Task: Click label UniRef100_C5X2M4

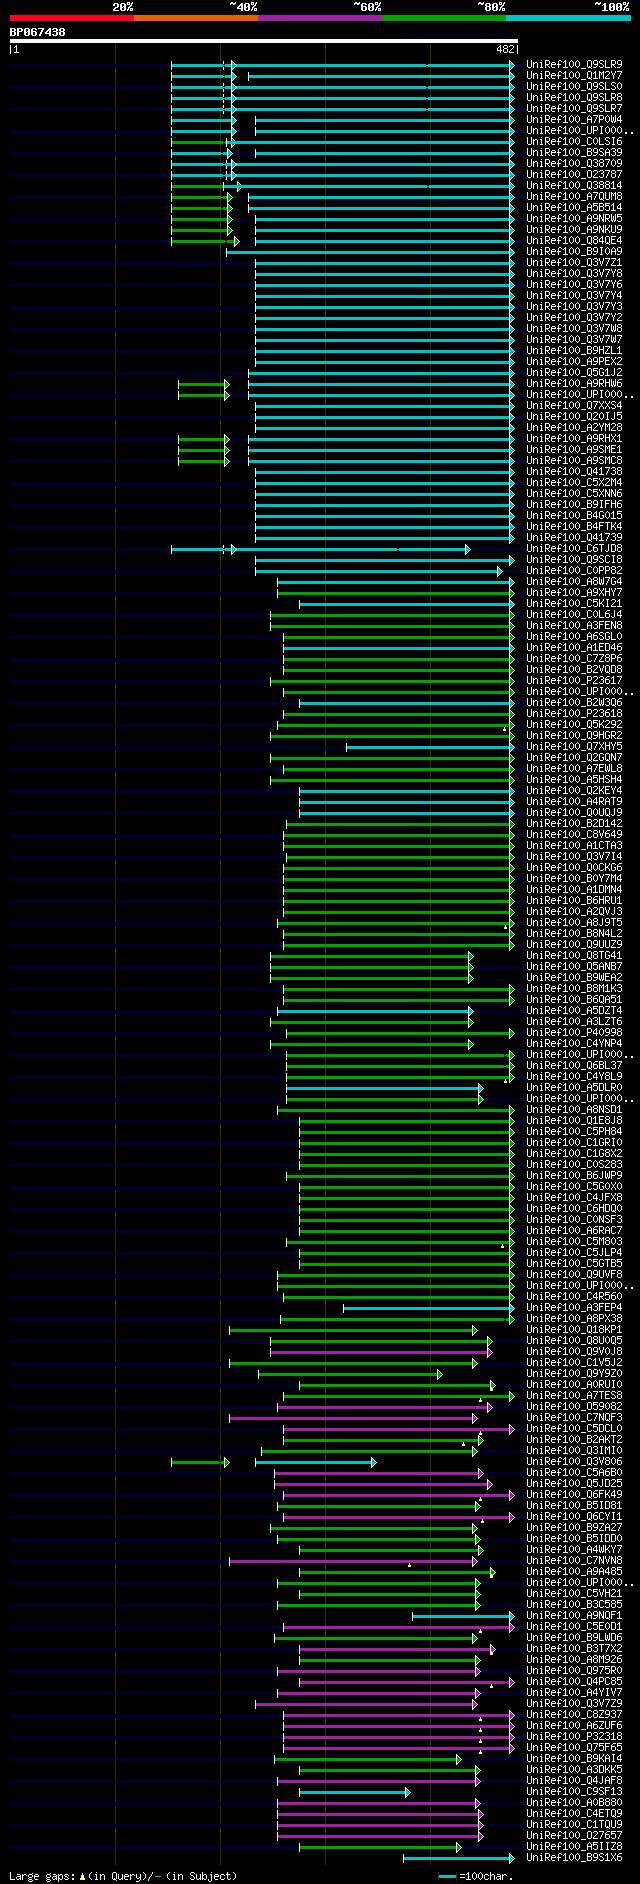Action: [574, 482]
